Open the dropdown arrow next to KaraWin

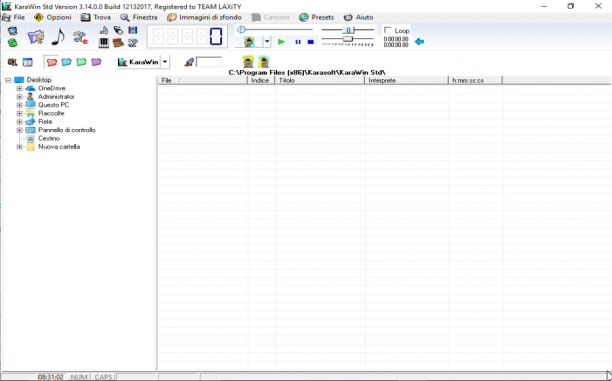(165, 62)
